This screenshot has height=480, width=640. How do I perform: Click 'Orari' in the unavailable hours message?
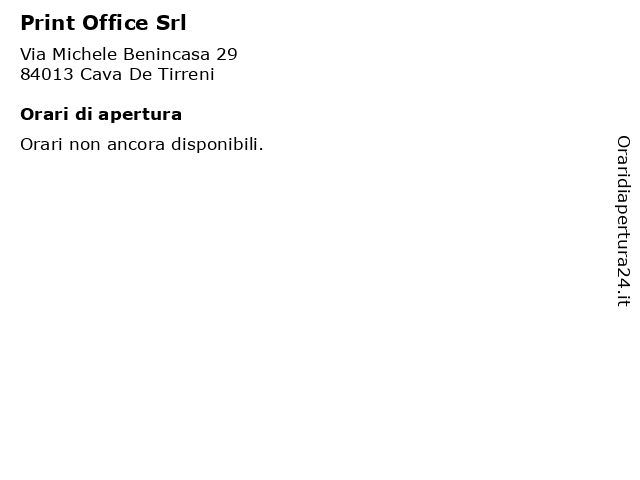(42, 144)
